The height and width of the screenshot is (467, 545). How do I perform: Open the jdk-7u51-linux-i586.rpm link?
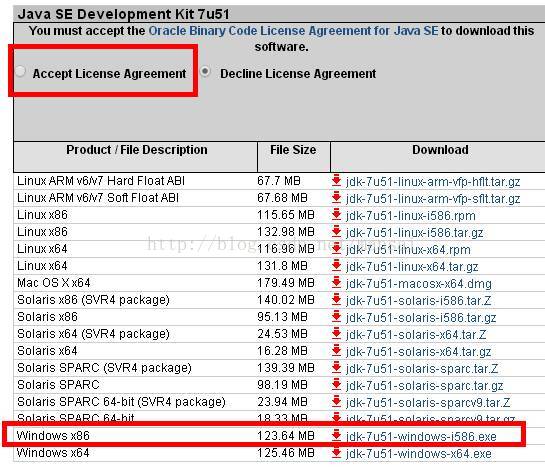pyautogui.click(x=411, y=216)
